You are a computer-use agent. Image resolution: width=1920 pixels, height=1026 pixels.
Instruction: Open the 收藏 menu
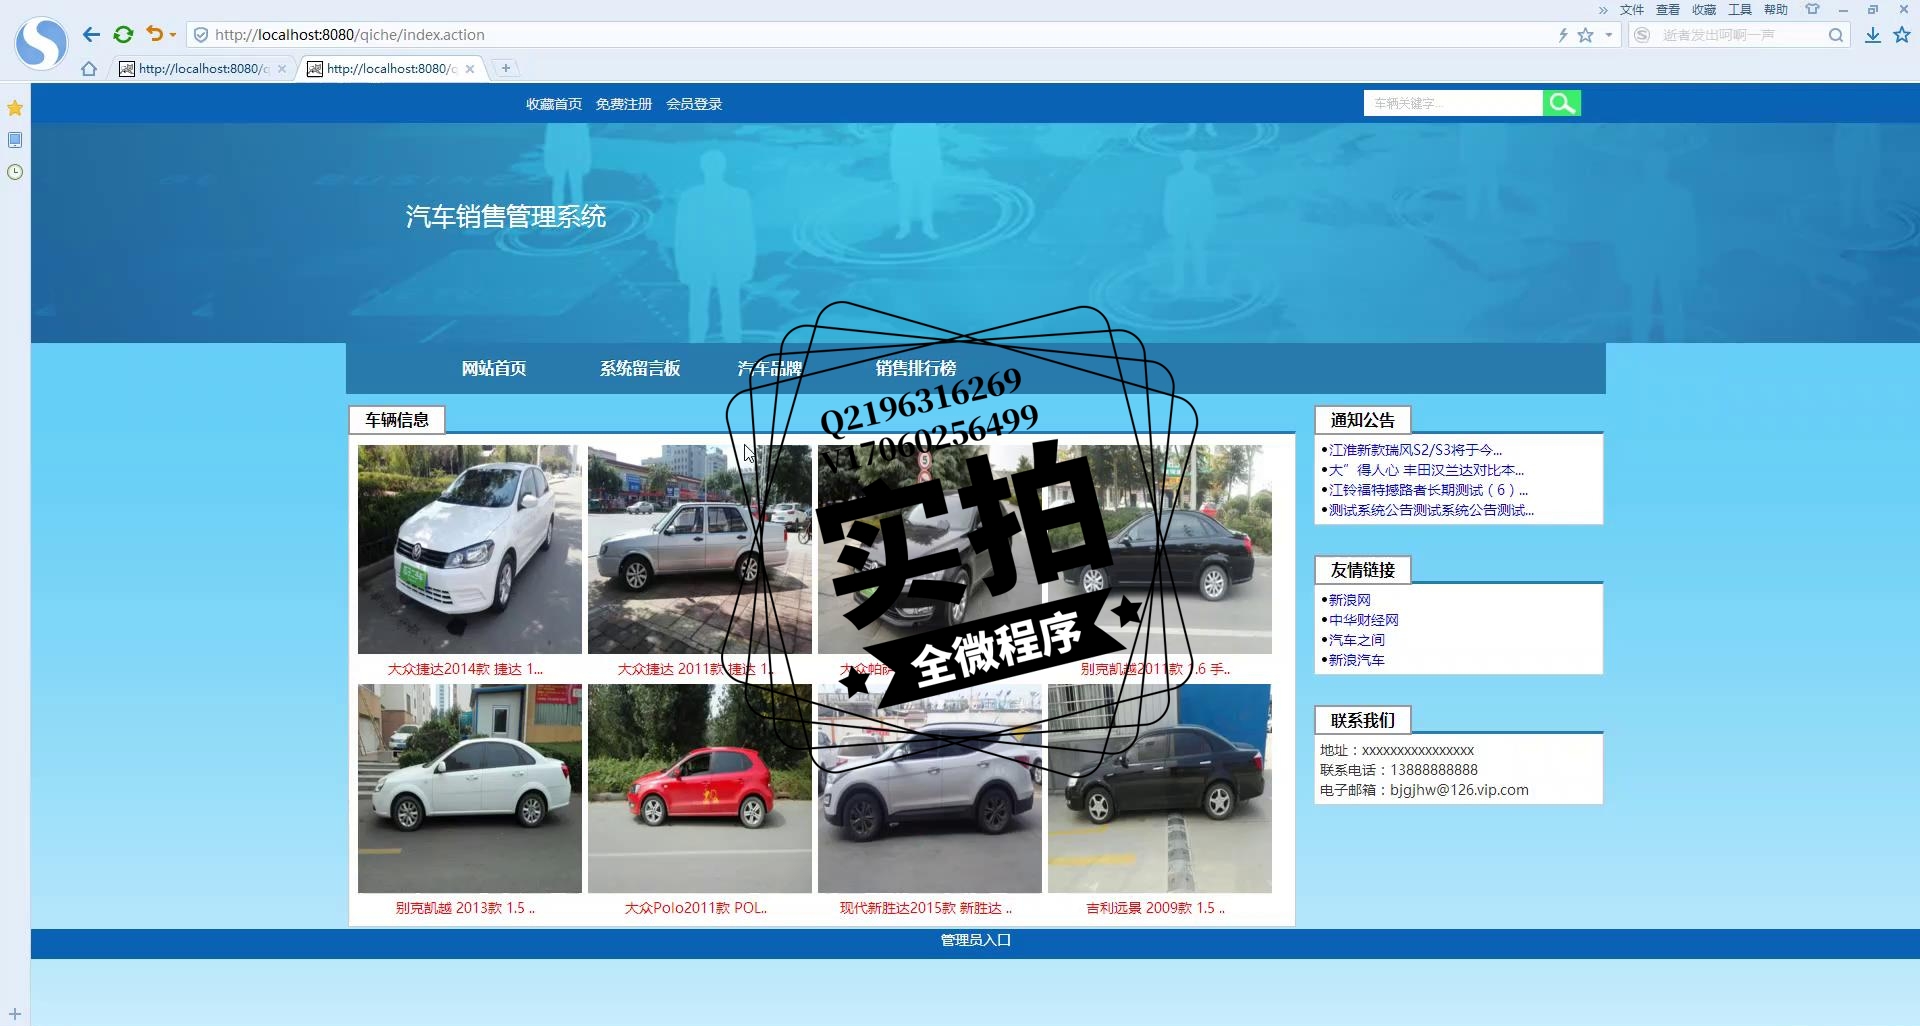(1704, 10)
